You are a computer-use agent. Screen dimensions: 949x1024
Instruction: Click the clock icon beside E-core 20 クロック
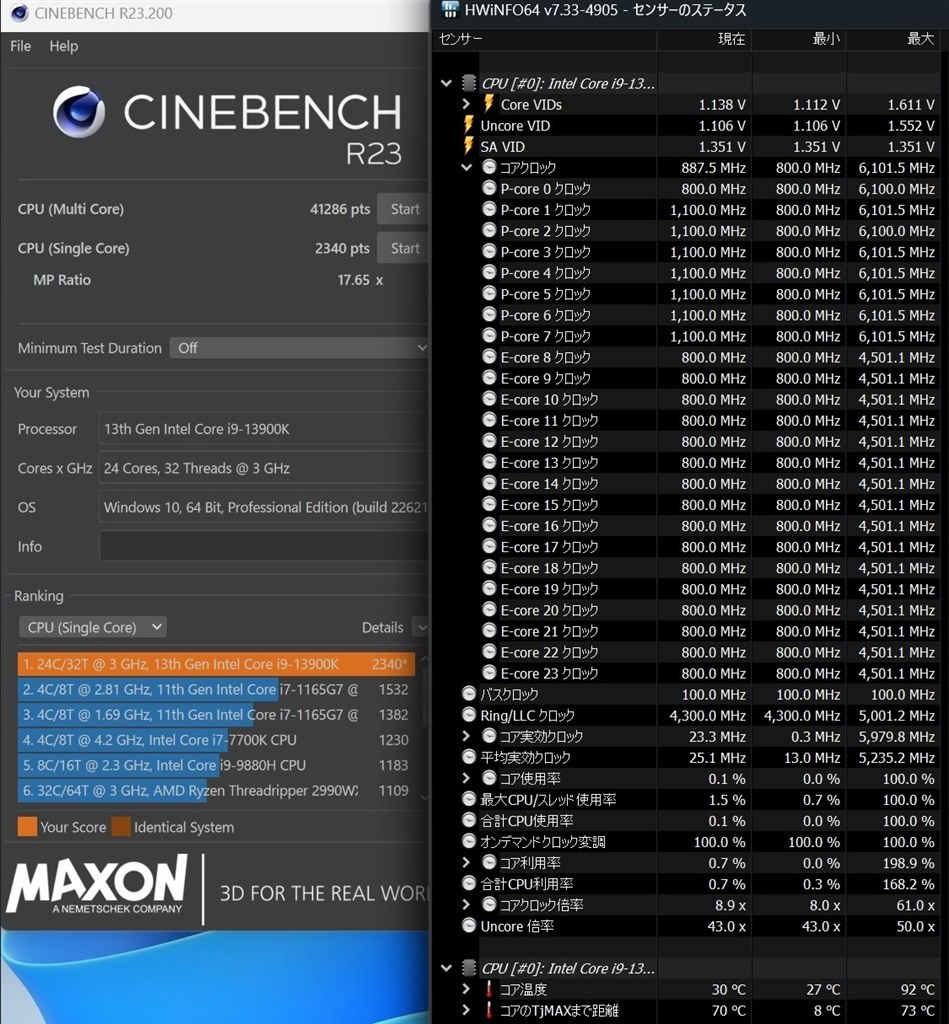(x=489, y=609)
